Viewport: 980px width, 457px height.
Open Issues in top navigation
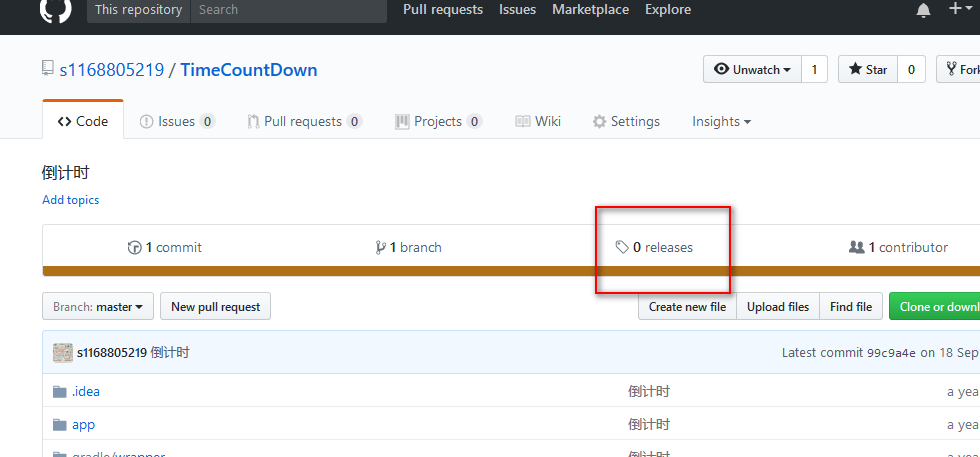pyautogui.click(x=518, y=9)
